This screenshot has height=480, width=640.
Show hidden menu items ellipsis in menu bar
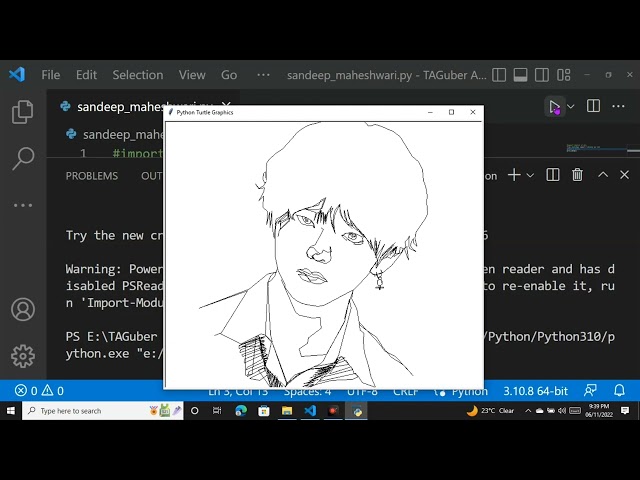point(263,75)
